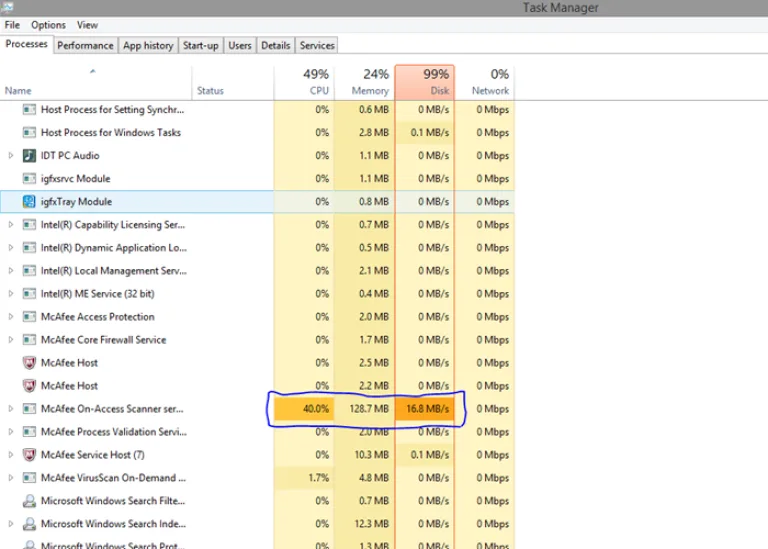Click the first McAfee Host shield icon
Screen dimensions: 768x549
(29, 363)
